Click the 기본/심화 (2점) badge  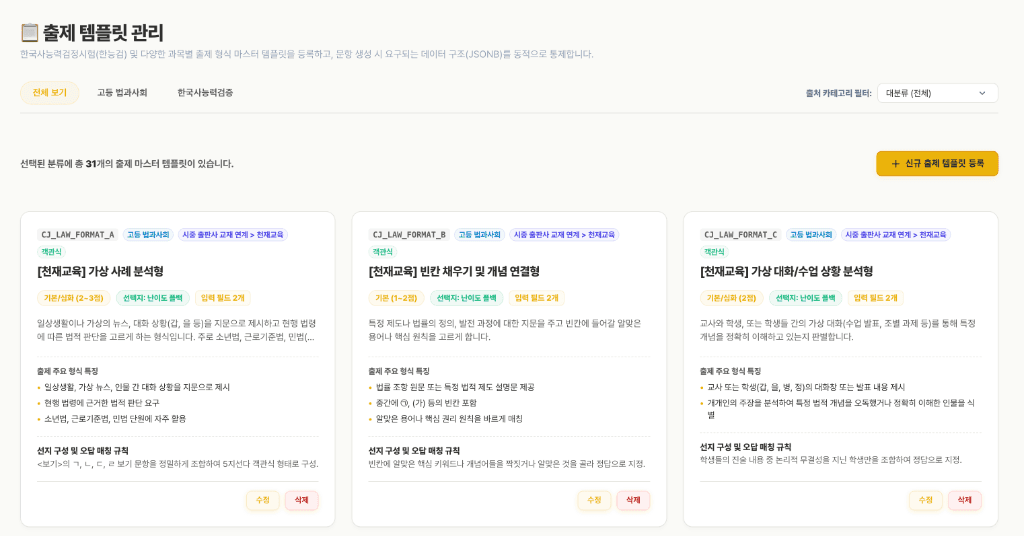pyautogui.click(x=732, y=298)
